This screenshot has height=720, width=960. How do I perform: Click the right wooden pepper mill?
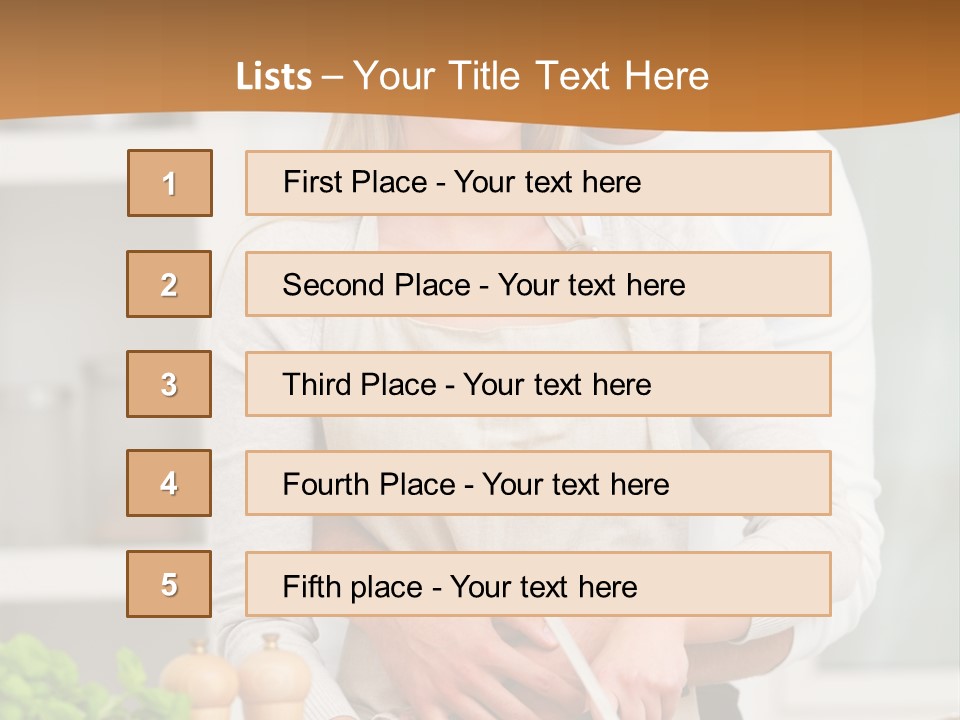pyautogui.click(x=270, y=678)
